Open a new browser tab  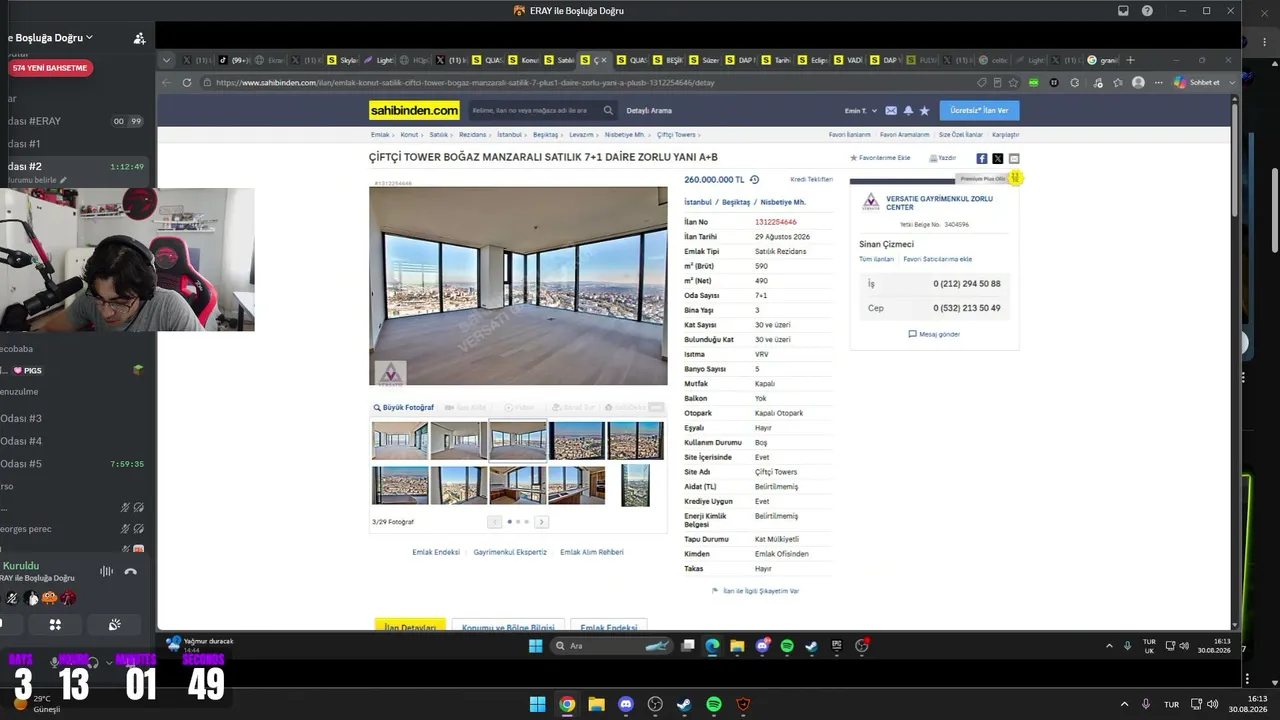pyautogui.click(x=1131, y=60)
